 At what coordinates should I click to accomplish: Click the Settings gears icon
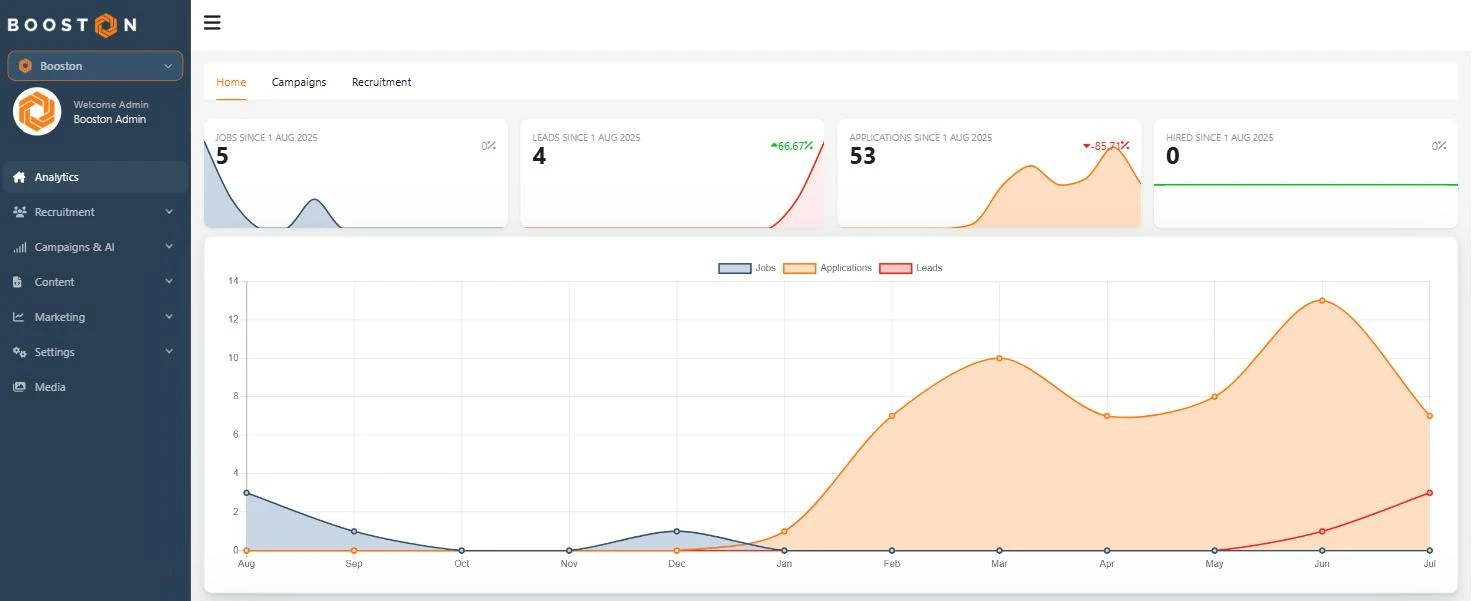point(19,352)
